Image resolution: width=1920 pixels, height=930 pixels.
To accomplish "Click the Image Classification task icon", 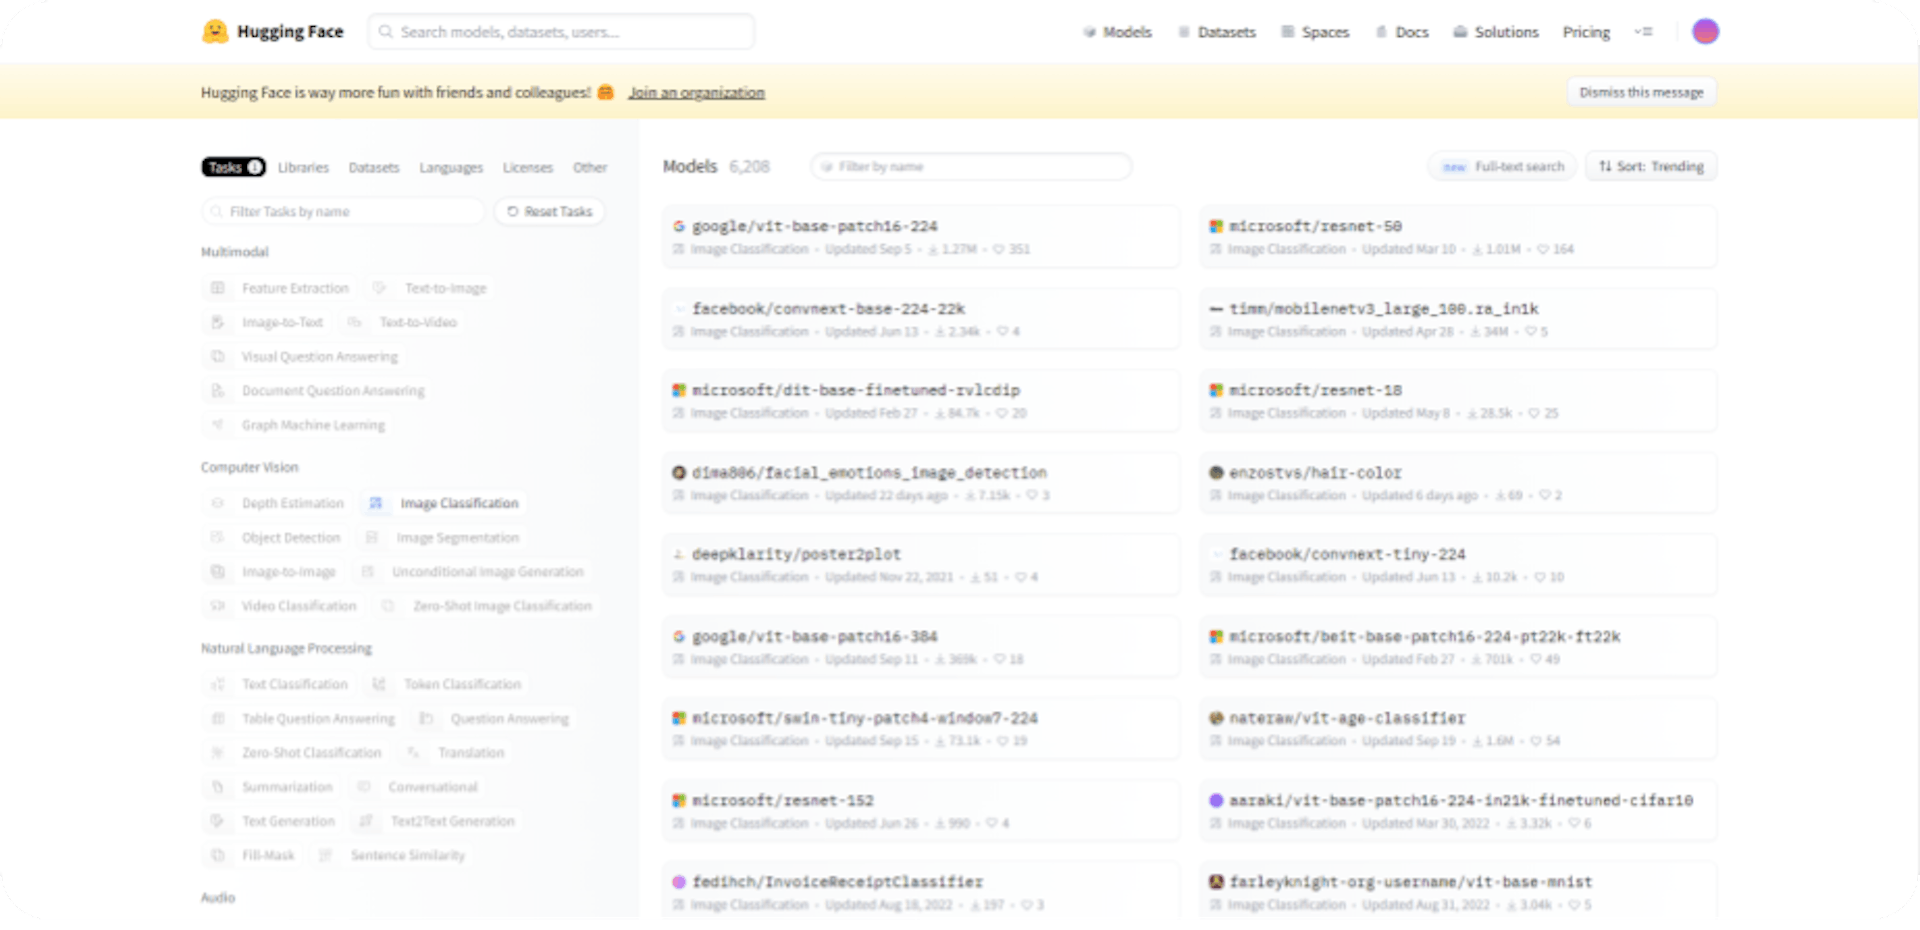I will [376, 503].
